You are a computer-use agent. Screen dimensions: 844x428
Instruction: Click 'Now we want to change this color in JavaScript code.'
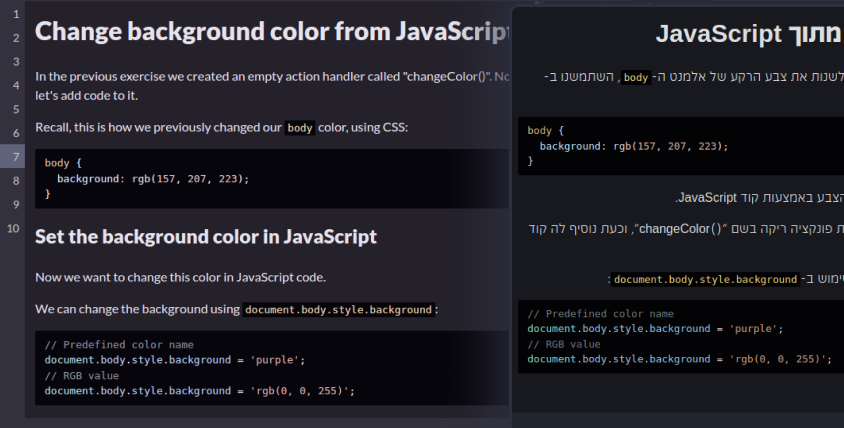pos(180,277)
